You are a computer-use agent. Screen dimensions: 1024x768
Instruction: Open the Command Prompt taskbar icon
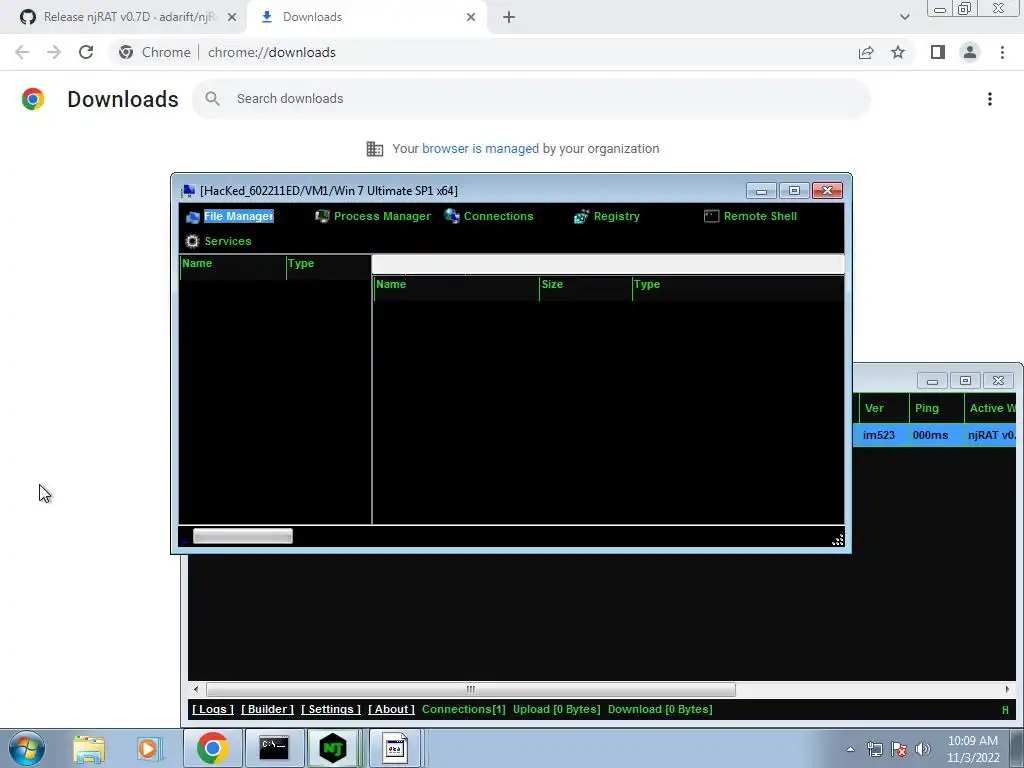[x=274, y=748]
